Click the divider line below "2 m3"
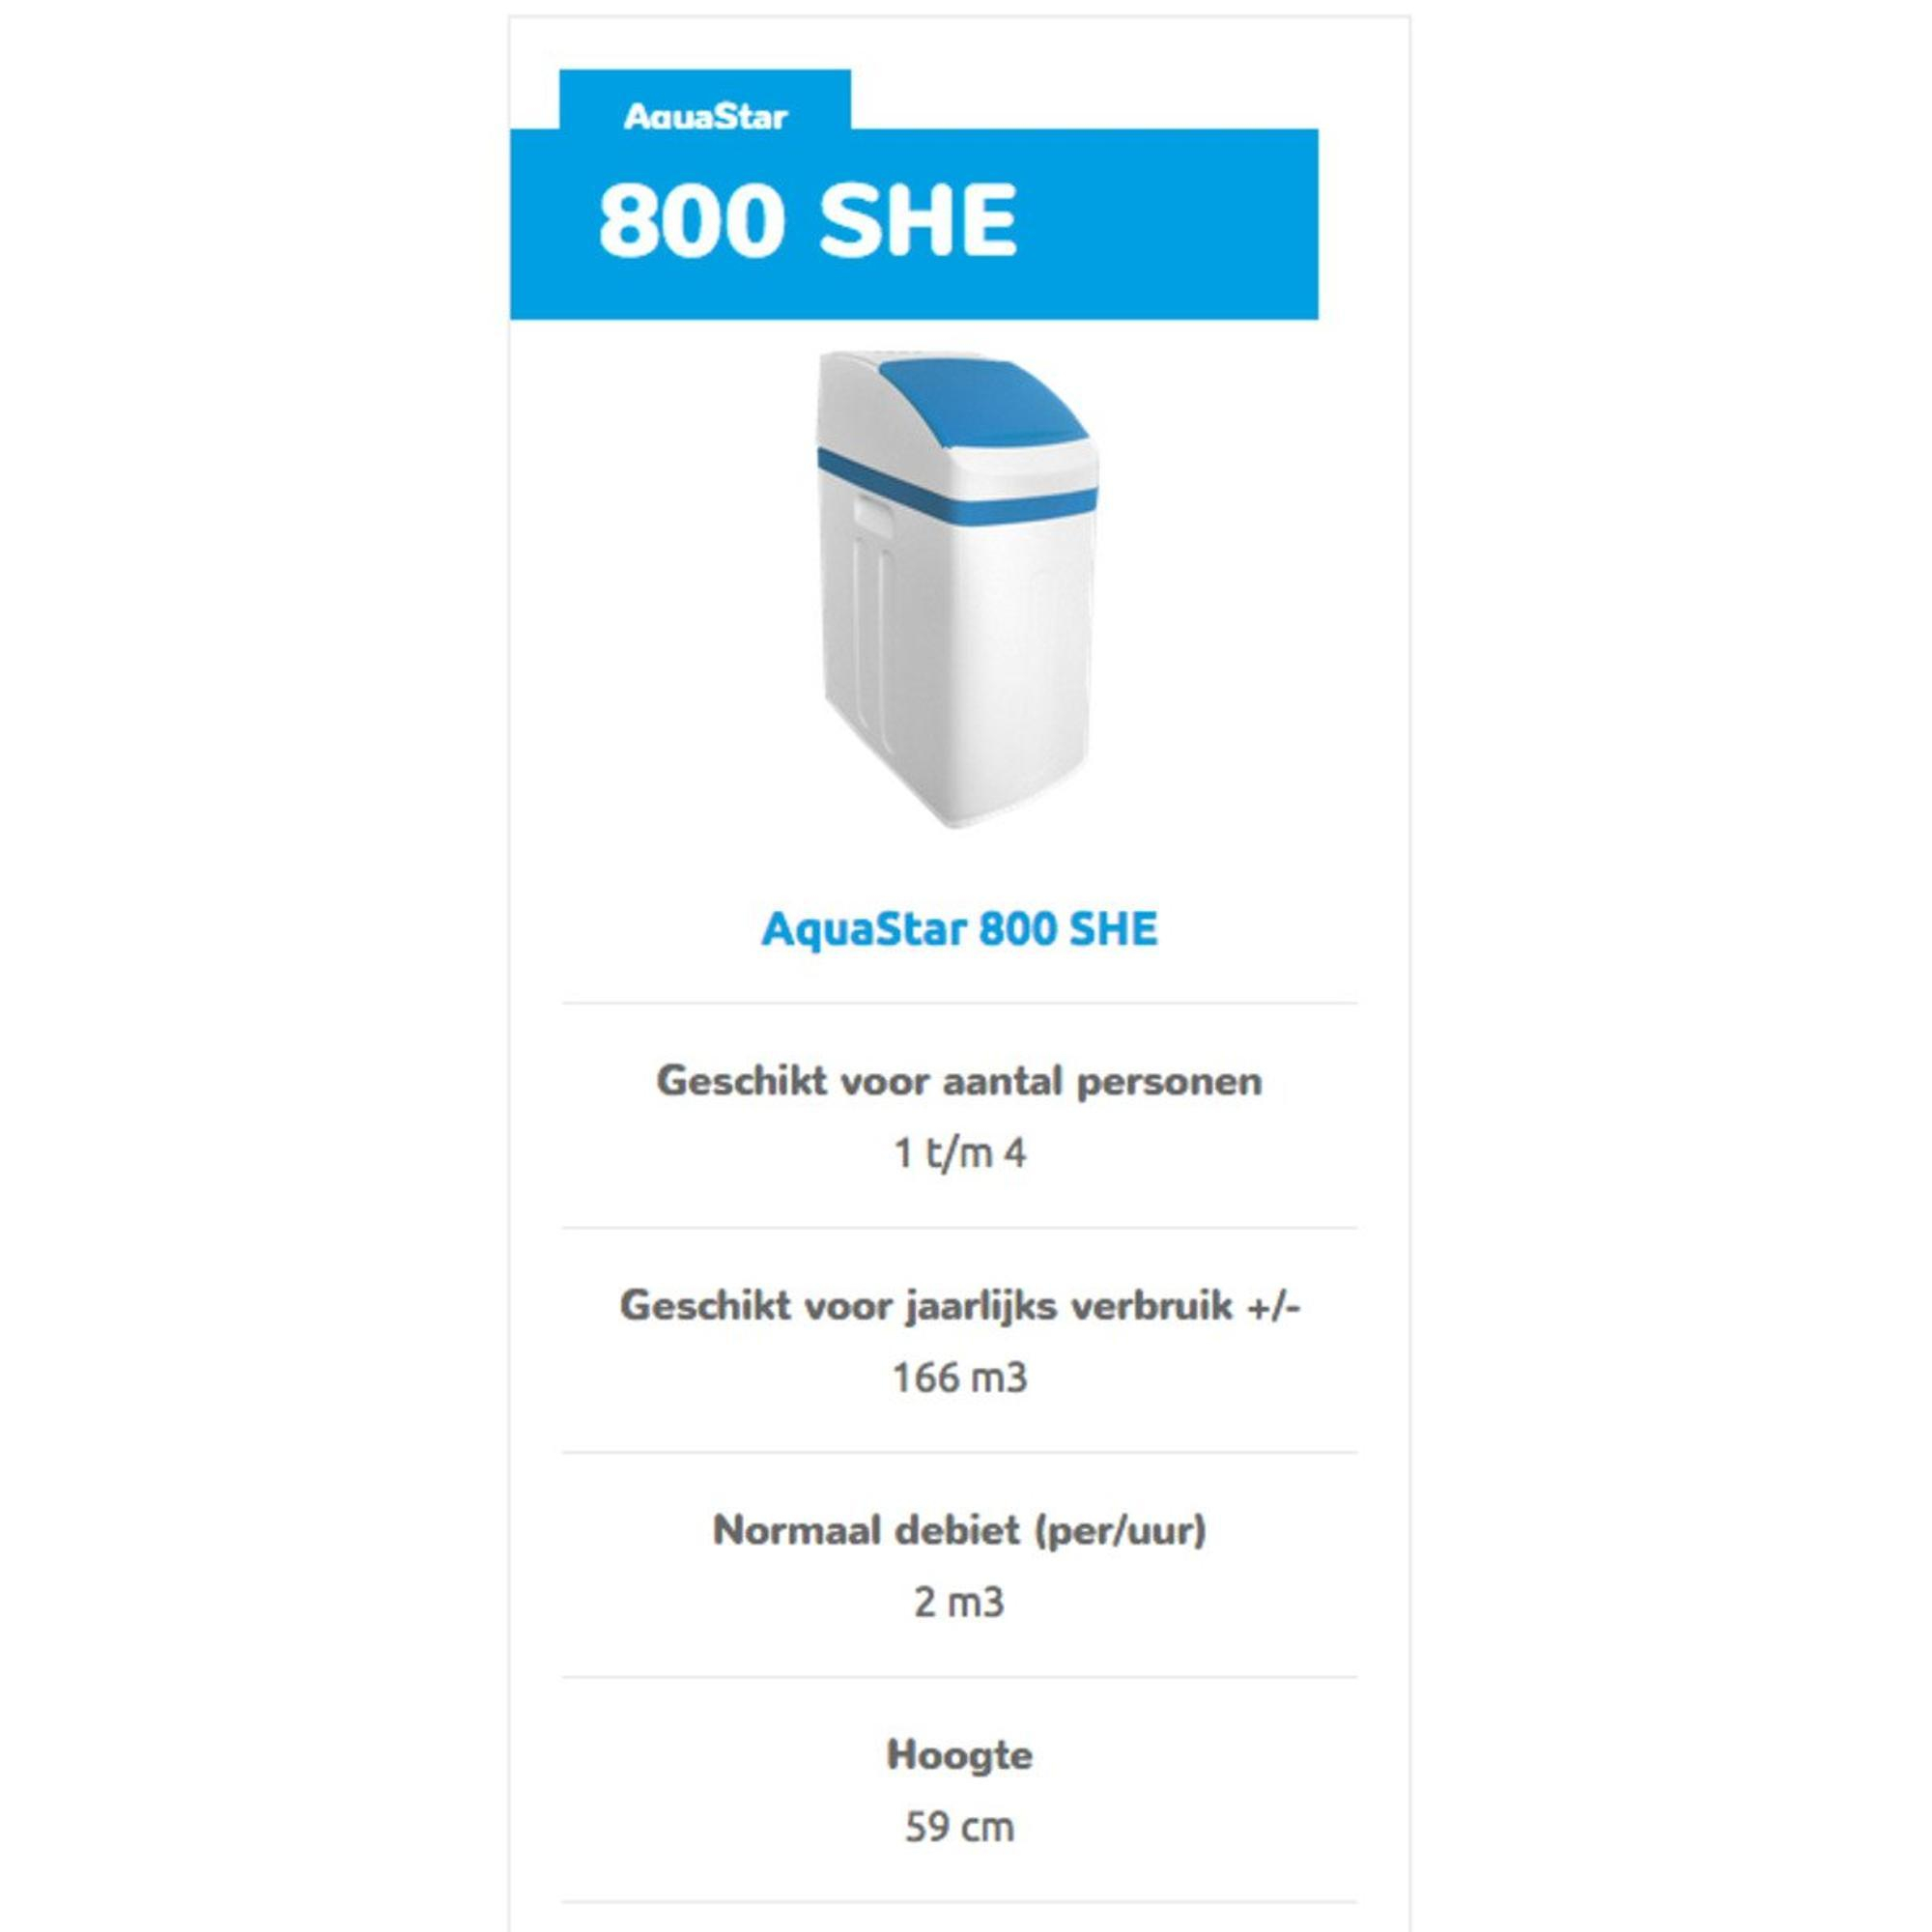Image resolution: width=1932 pixels, height=1932 pixels. point(959,1677)
